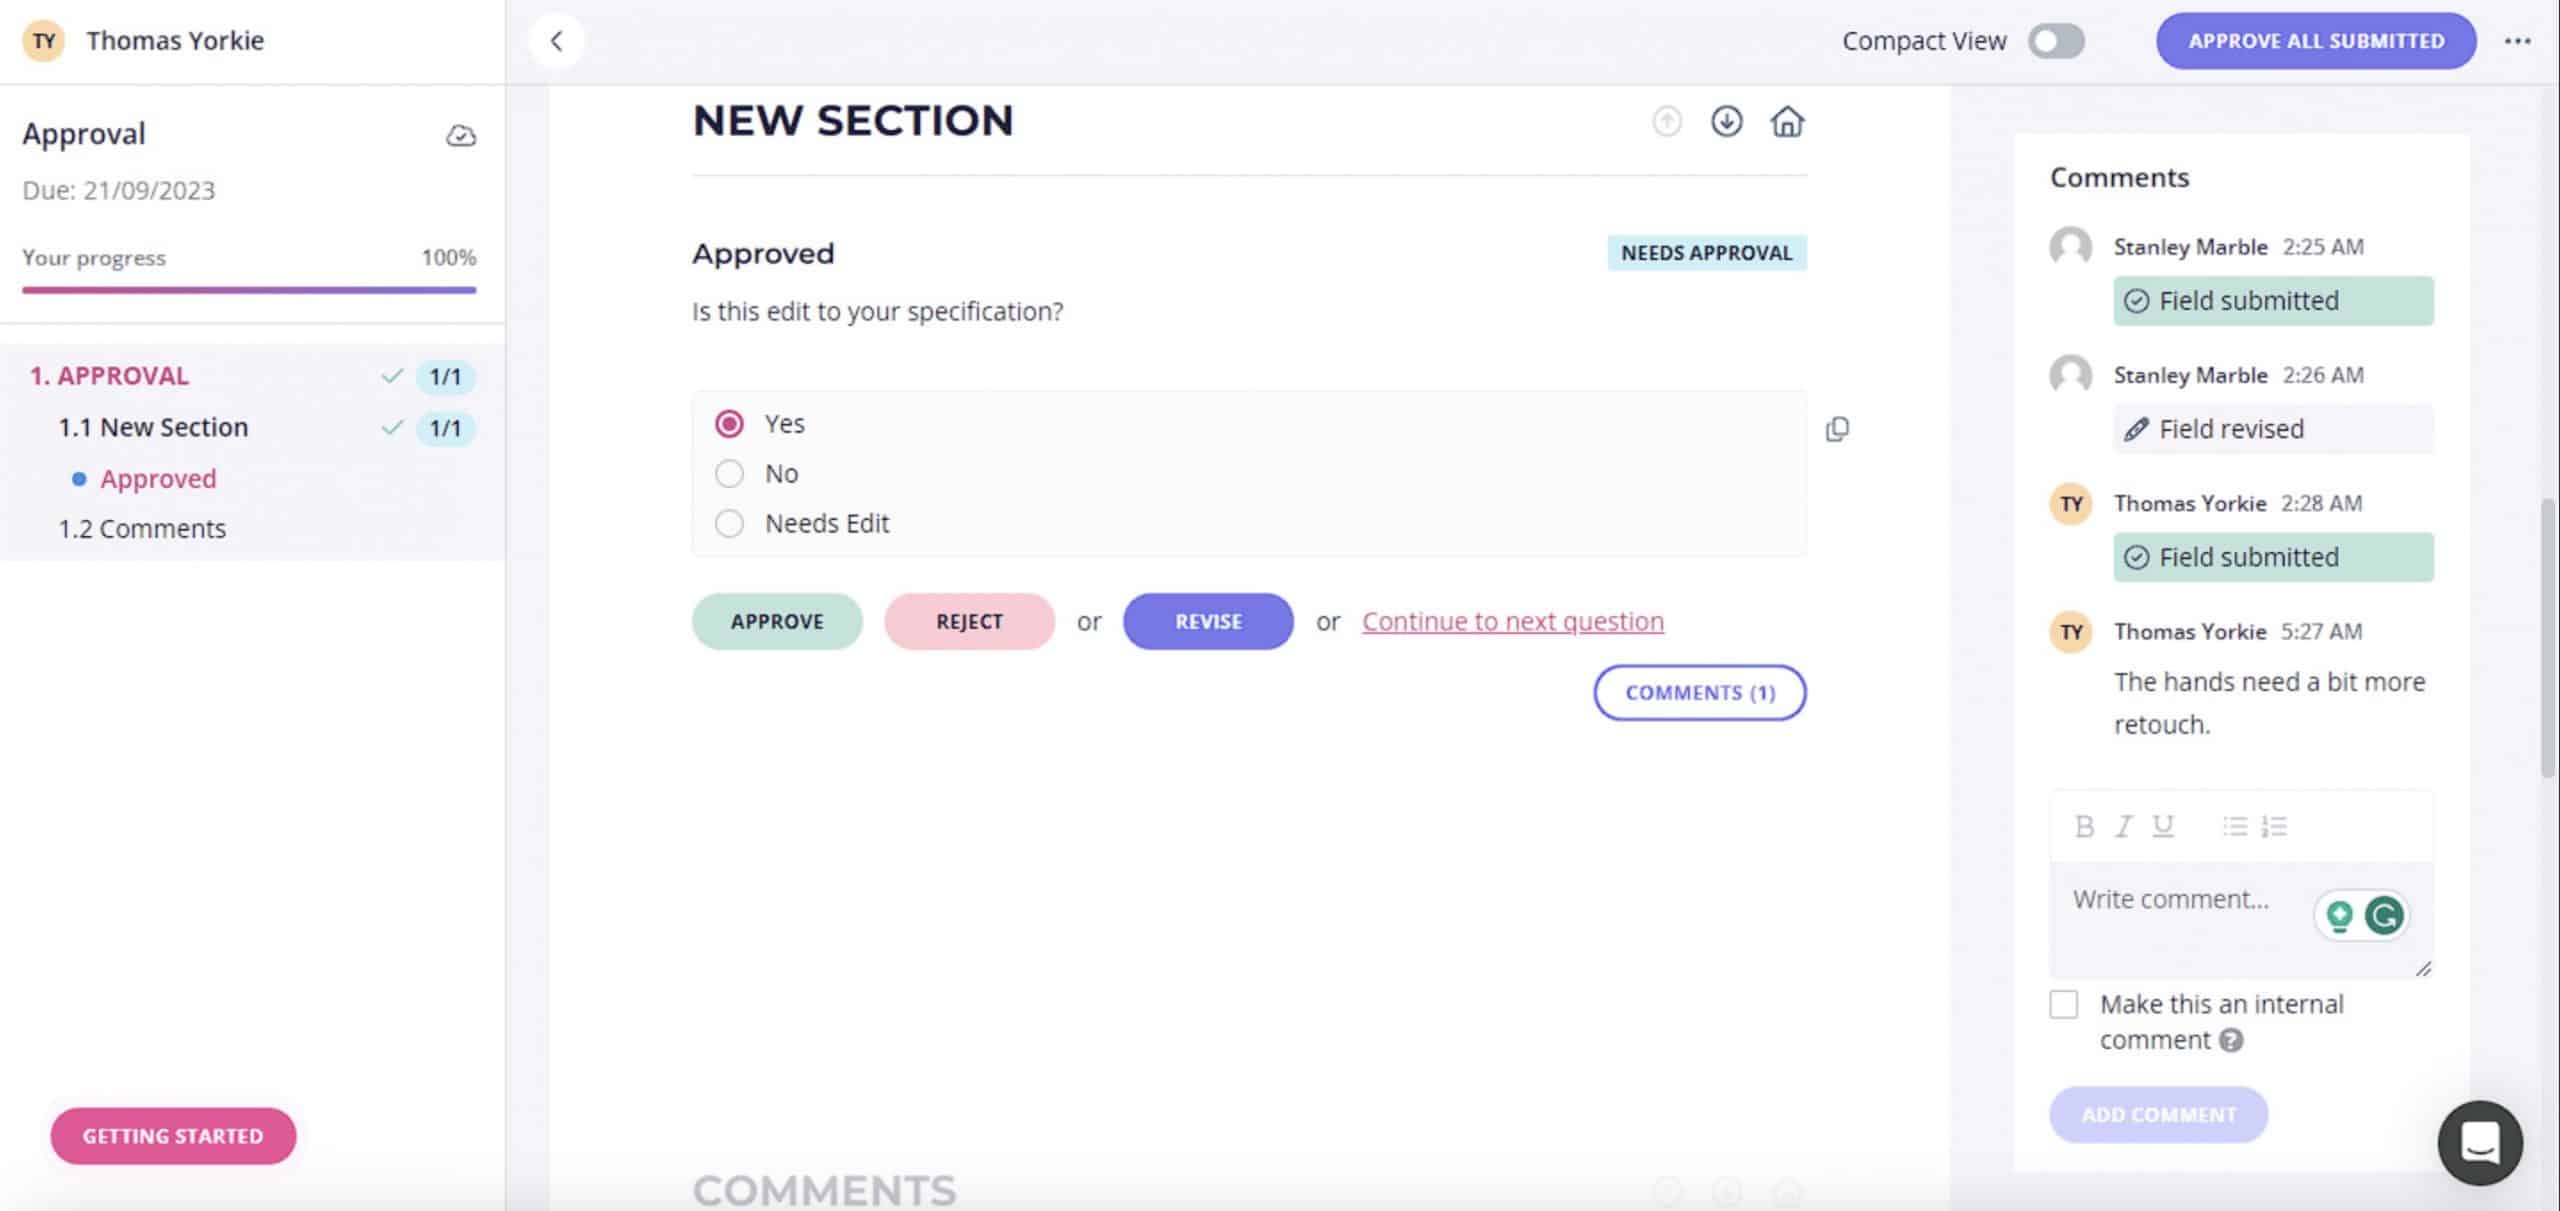
Task: Click the underline formatting icon in comments
Action: tap(2160, 826)
